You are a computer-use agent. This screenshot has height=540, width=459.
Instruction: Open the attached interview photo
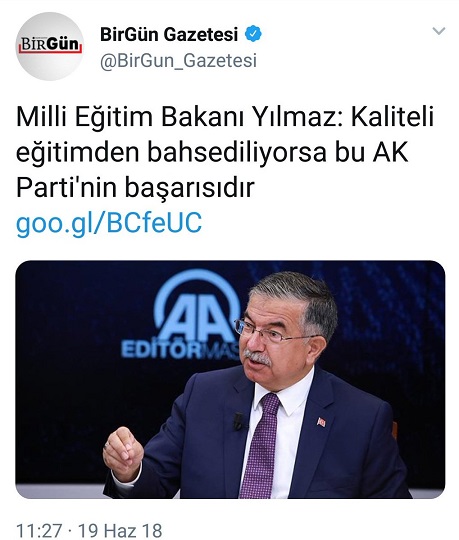pyautogui.click(x=230, y=379)
